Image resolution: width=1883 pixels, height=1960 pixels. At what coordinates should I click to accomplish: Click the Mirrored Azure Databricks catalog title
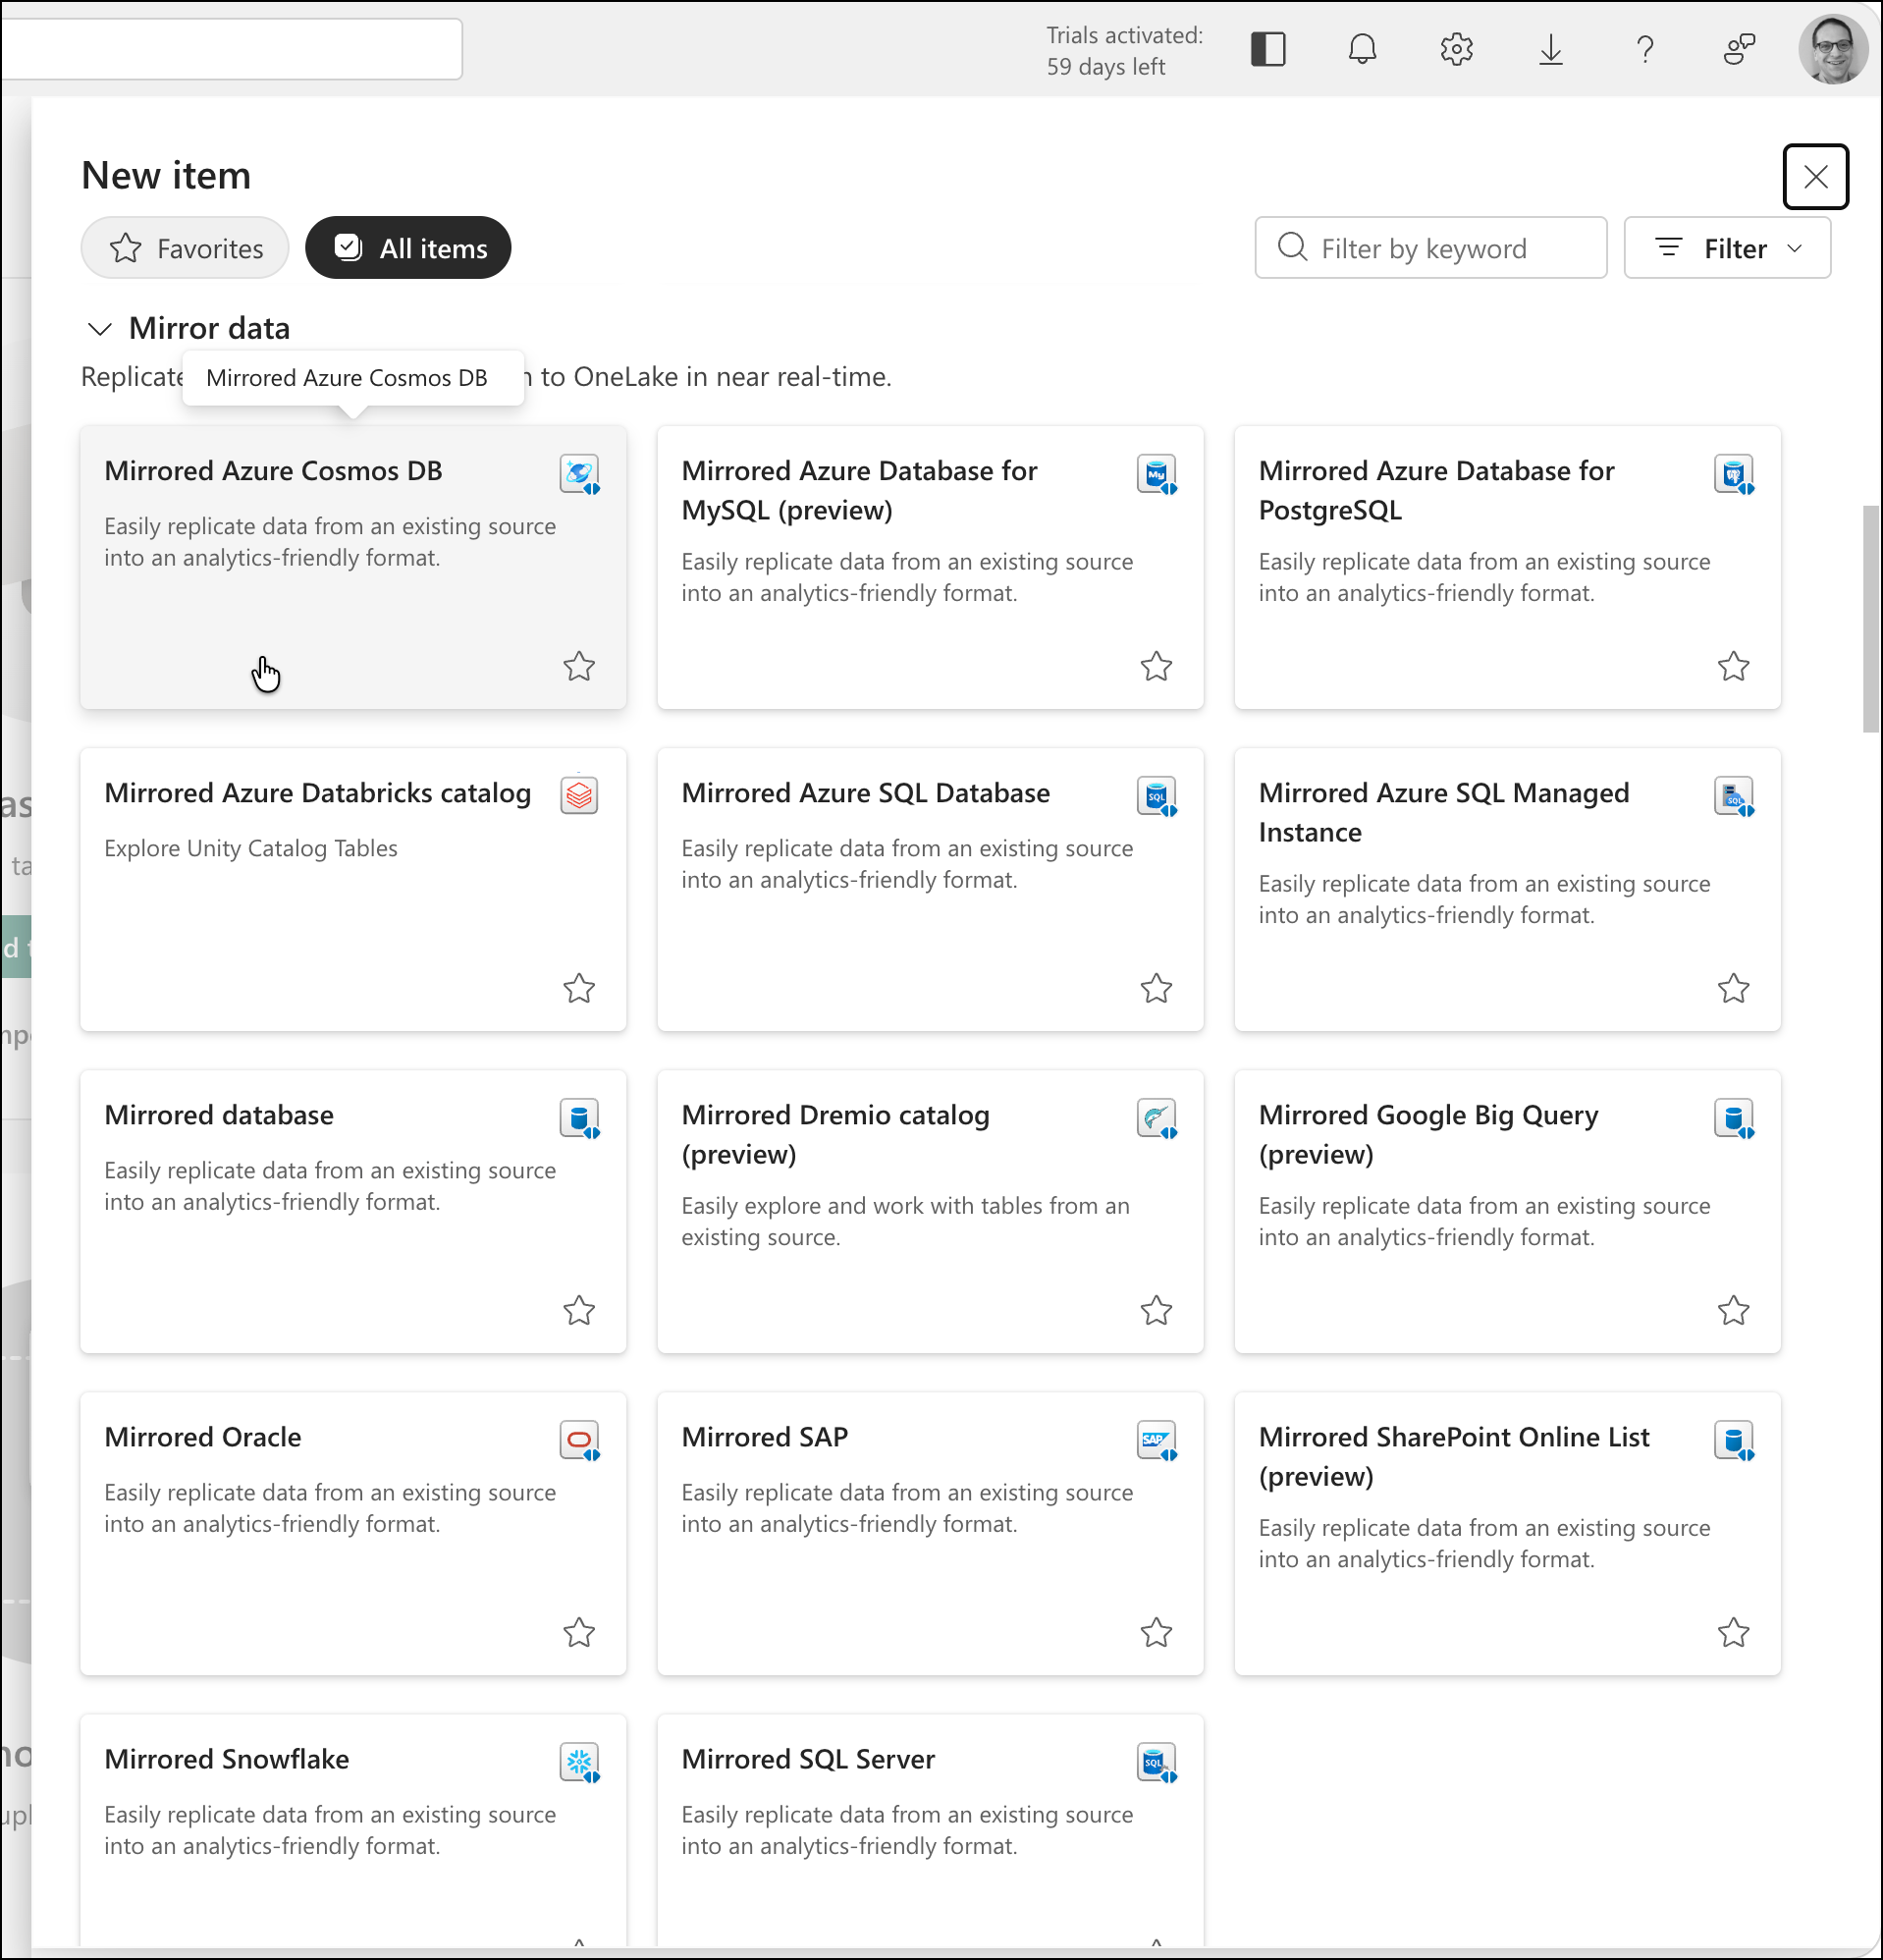pyautogui.click(x=318, y=793)
